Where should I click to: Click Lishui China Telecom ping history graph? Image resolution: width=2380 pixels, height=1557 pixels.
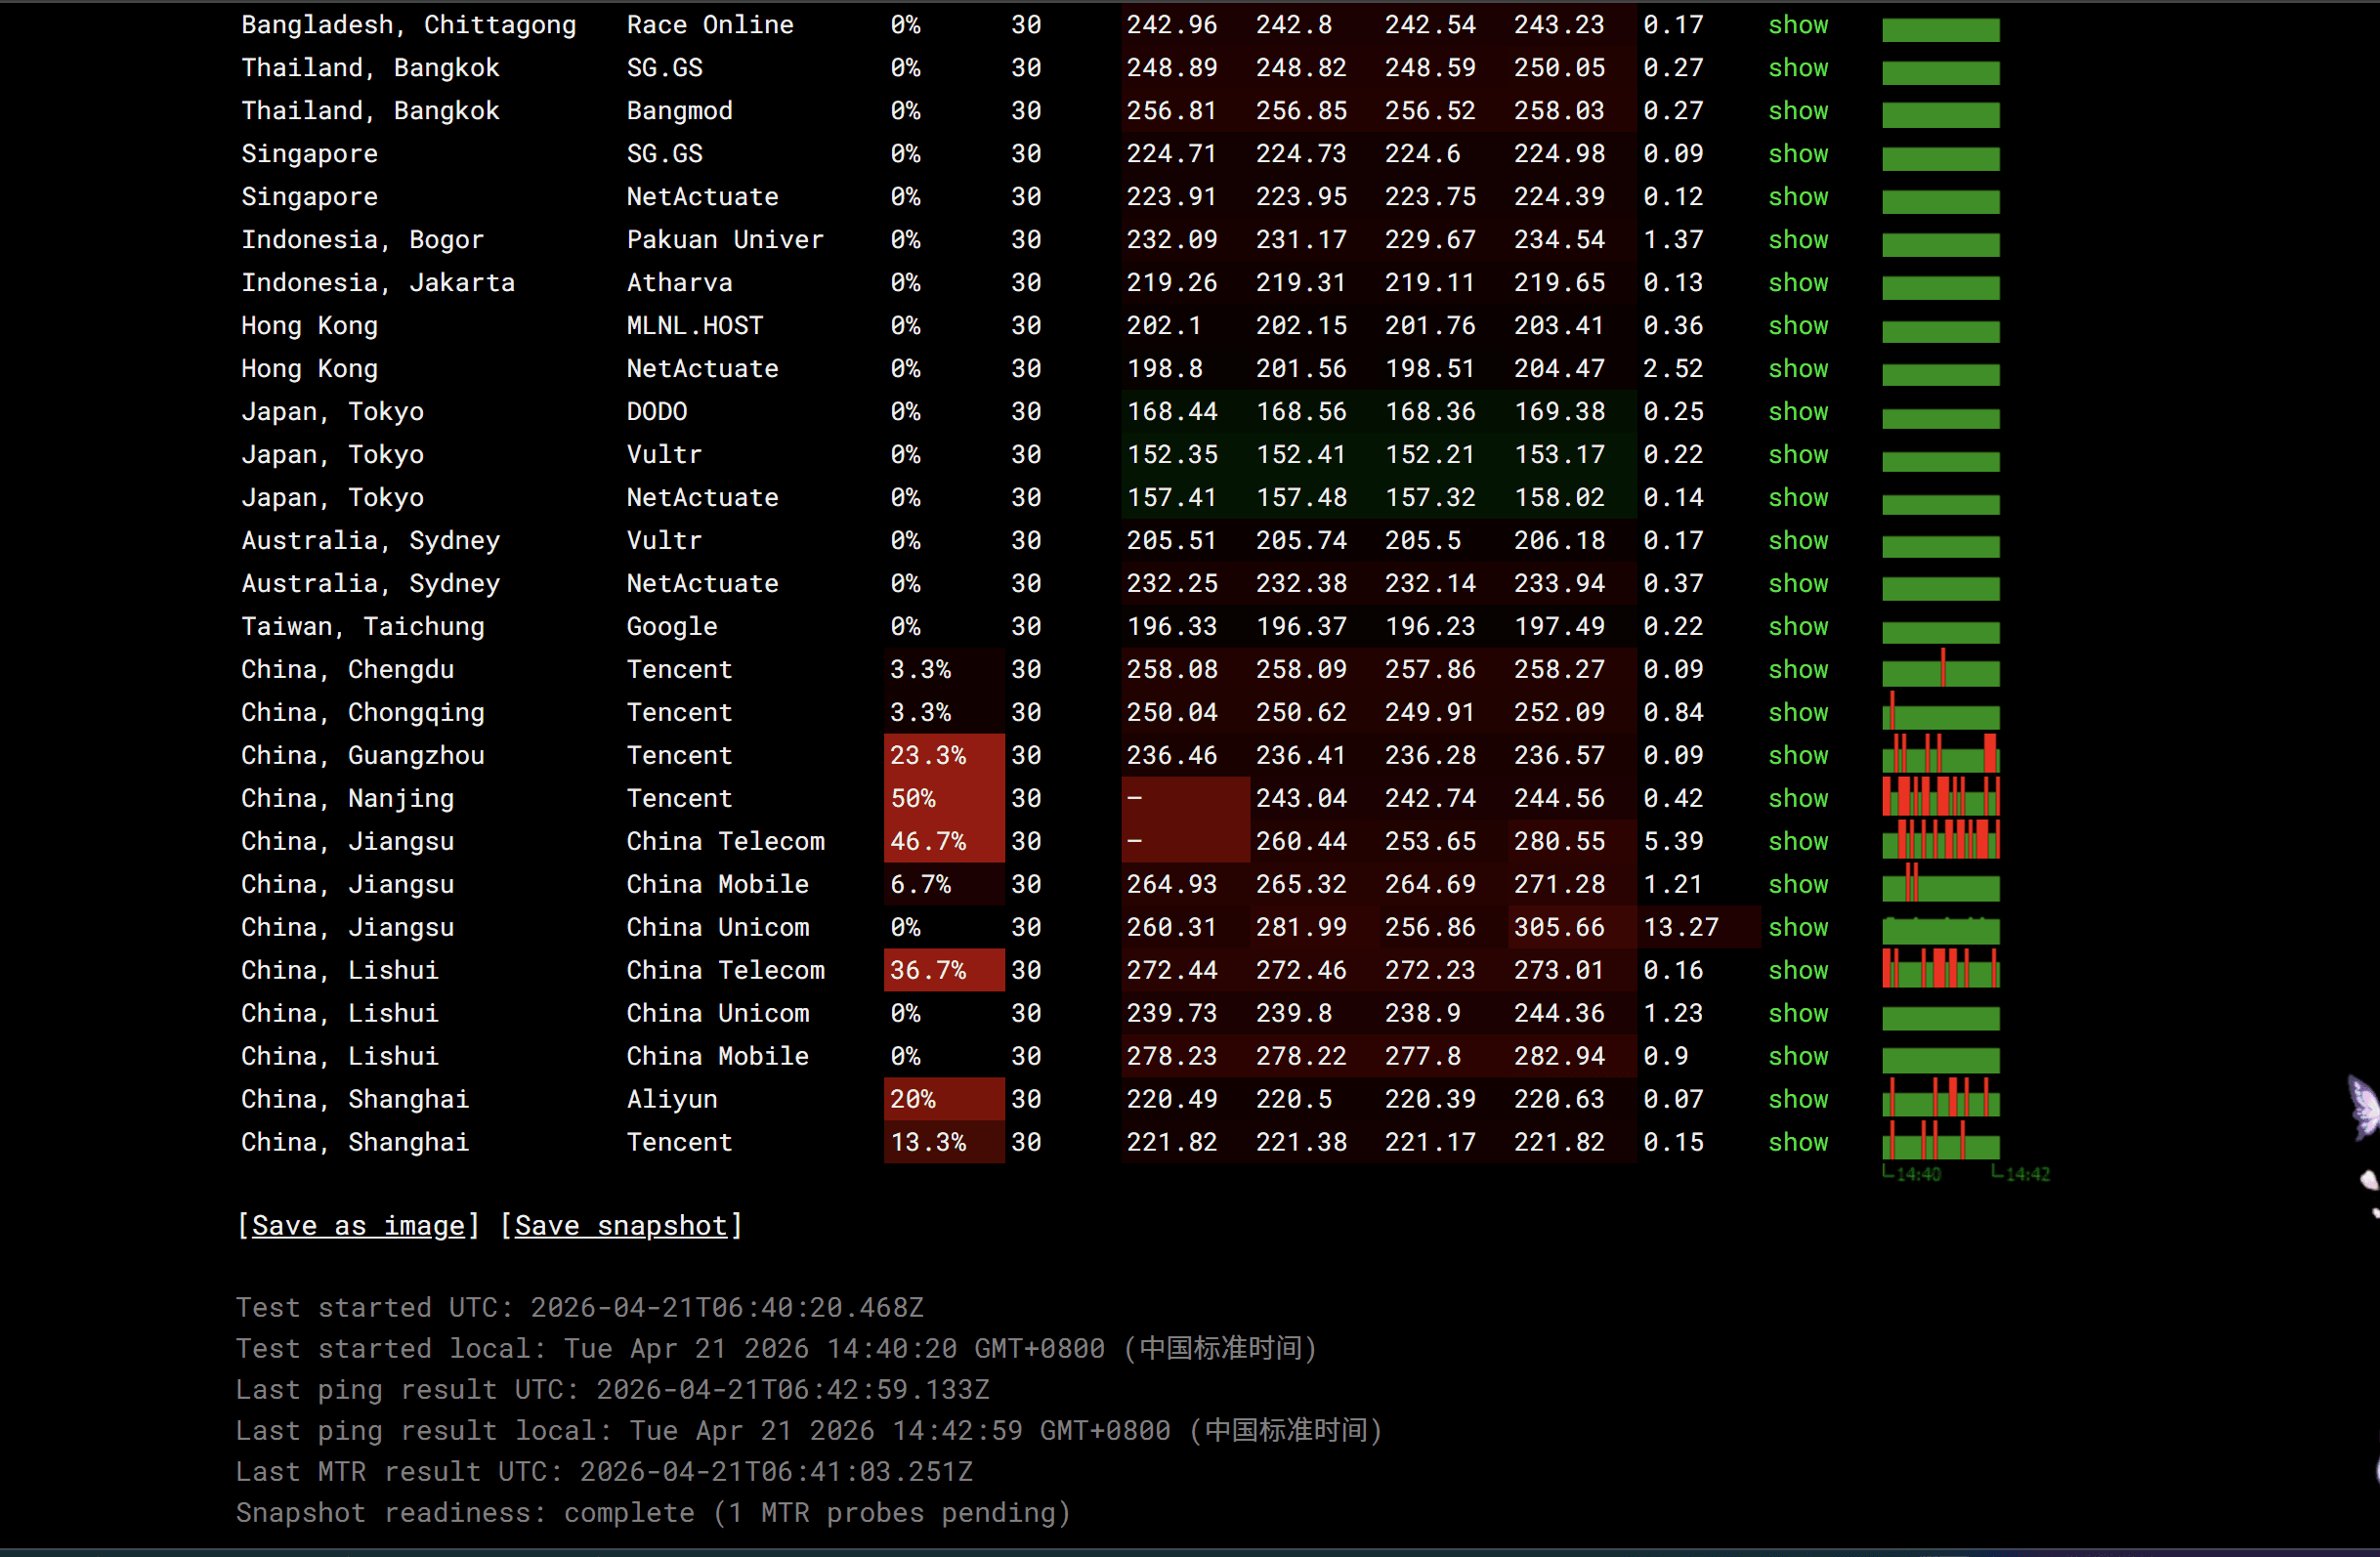click(x=1940, y=969)
